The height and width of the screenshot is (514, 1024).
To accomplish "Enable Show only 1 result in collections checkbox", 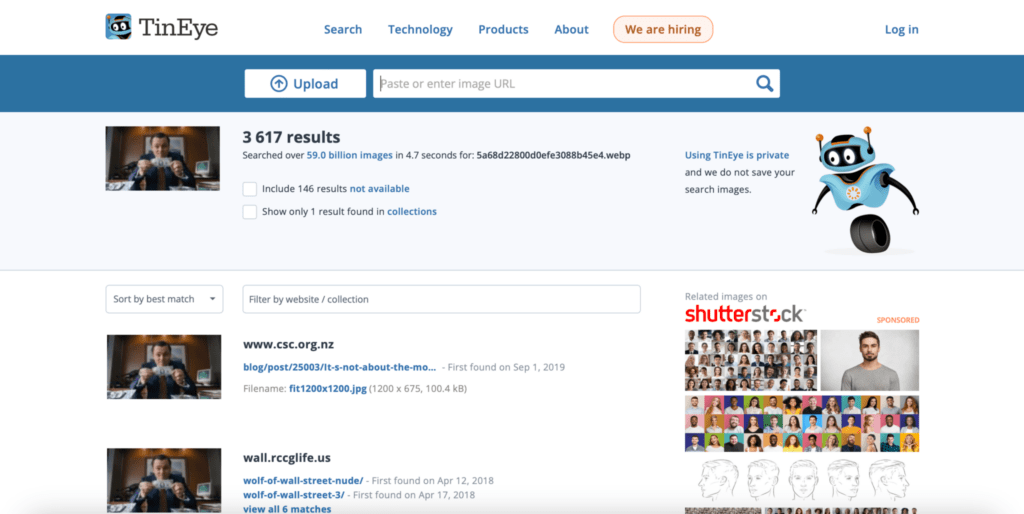I will [249, 212].
